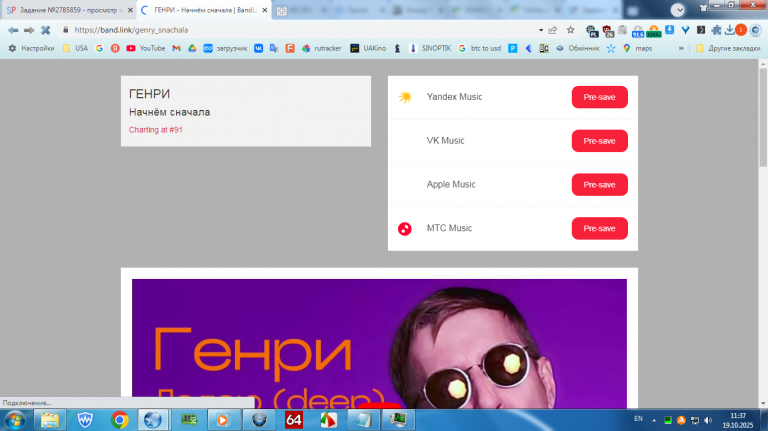Viewport: 768px width, 431px height.
Task: Open the Windows Start menu
Action: click(15, 420)
